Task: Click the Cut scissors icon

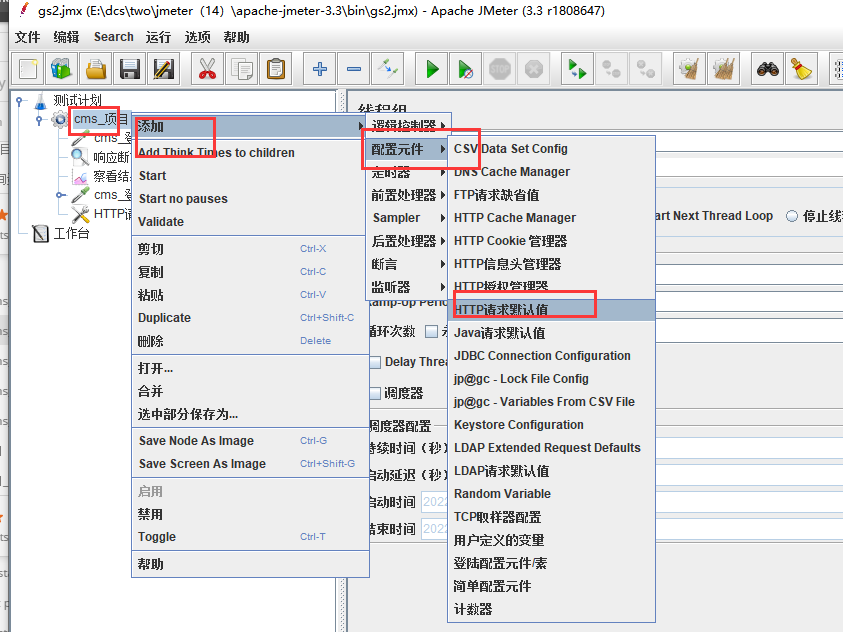Action: 207,69
